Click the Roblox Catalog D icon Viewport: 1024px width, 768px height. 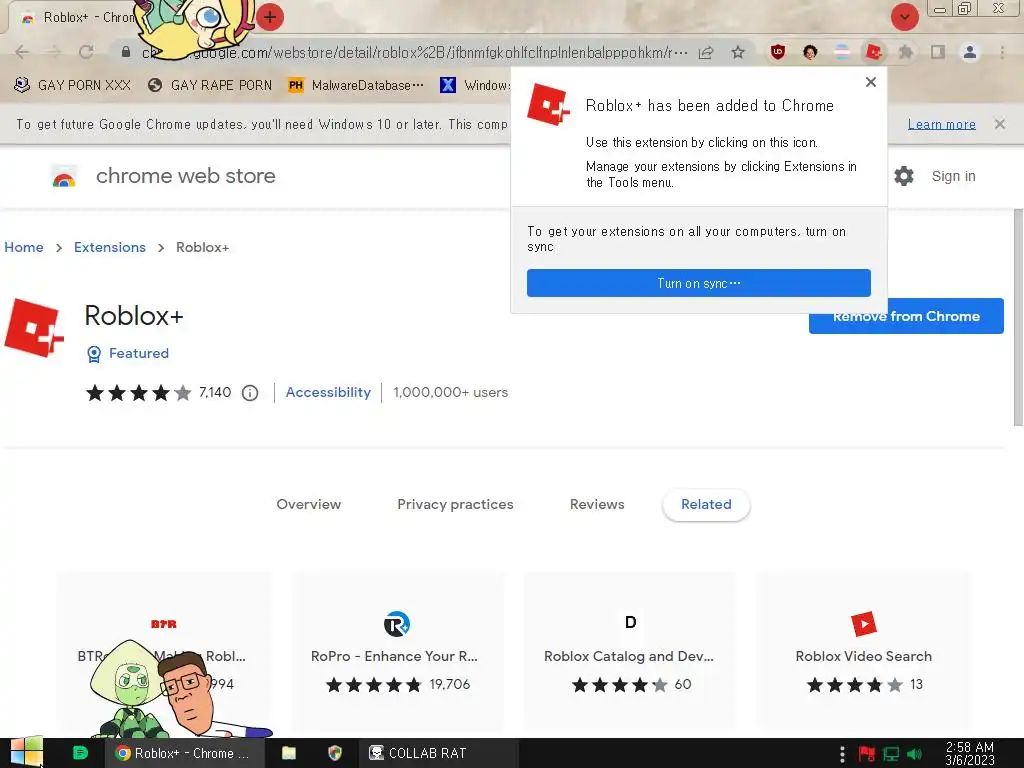(630, 622)
